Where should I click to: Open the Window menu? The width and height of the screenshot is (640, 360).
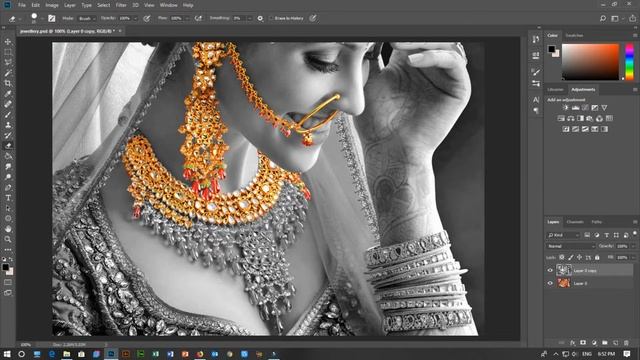(169, 5)
